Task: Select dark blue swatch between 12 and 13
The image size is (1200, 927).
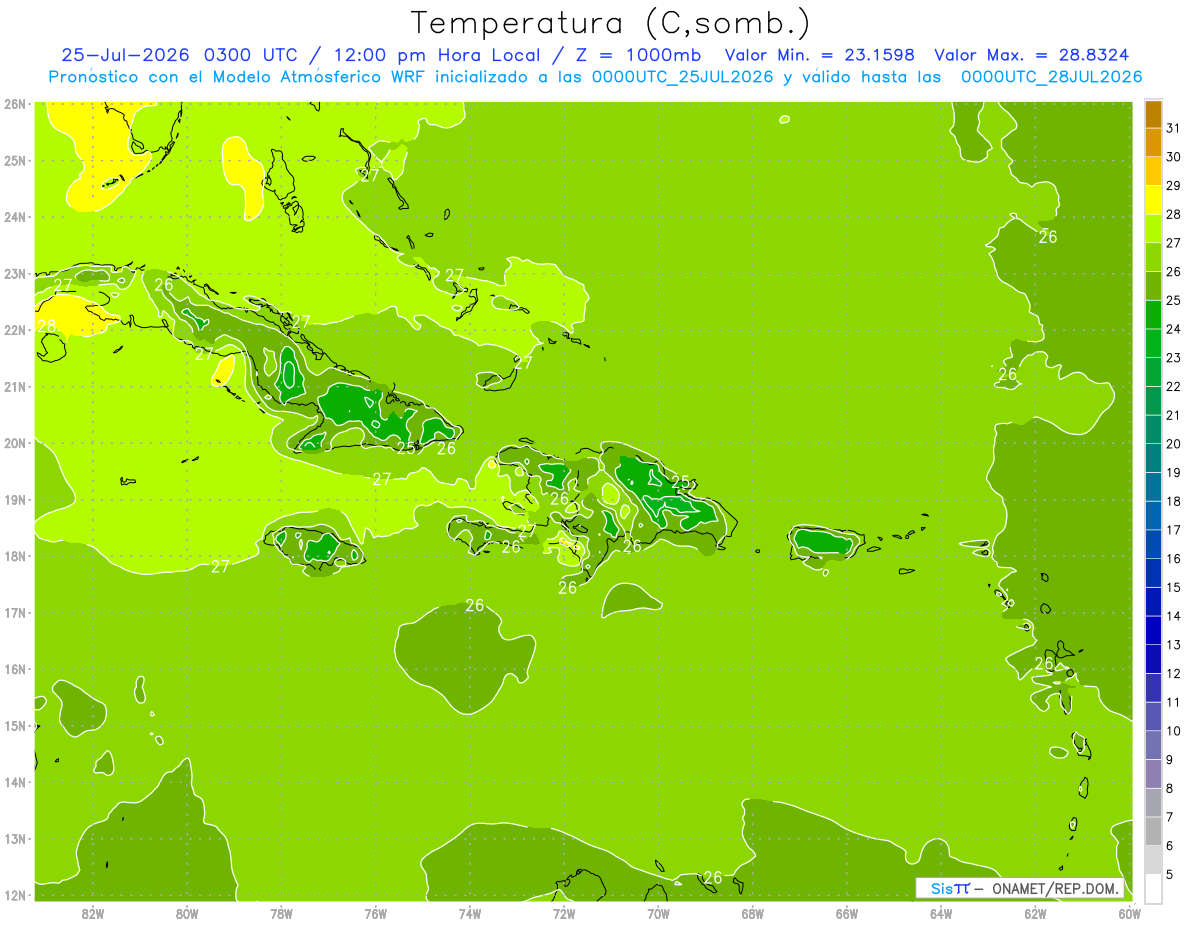Action: 1153,658
